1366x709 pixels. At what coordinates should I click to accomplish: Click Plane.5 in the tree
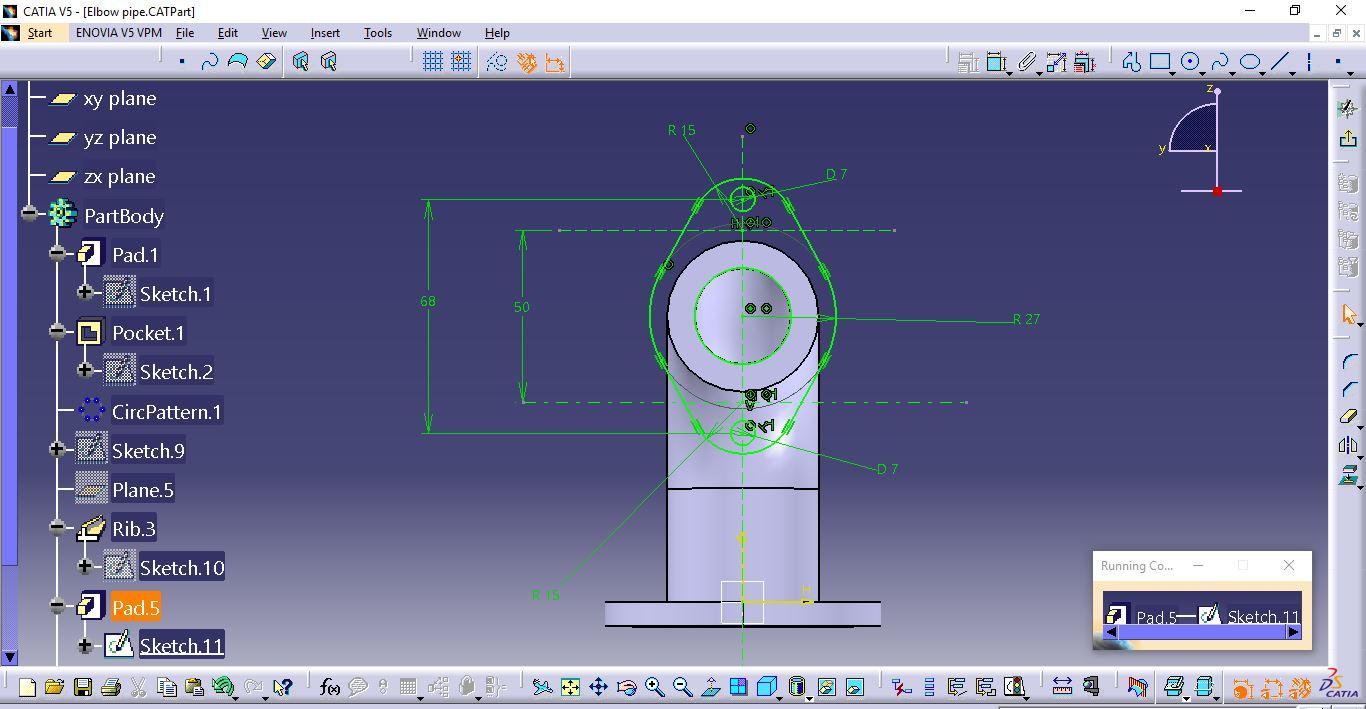click(142, 490)
